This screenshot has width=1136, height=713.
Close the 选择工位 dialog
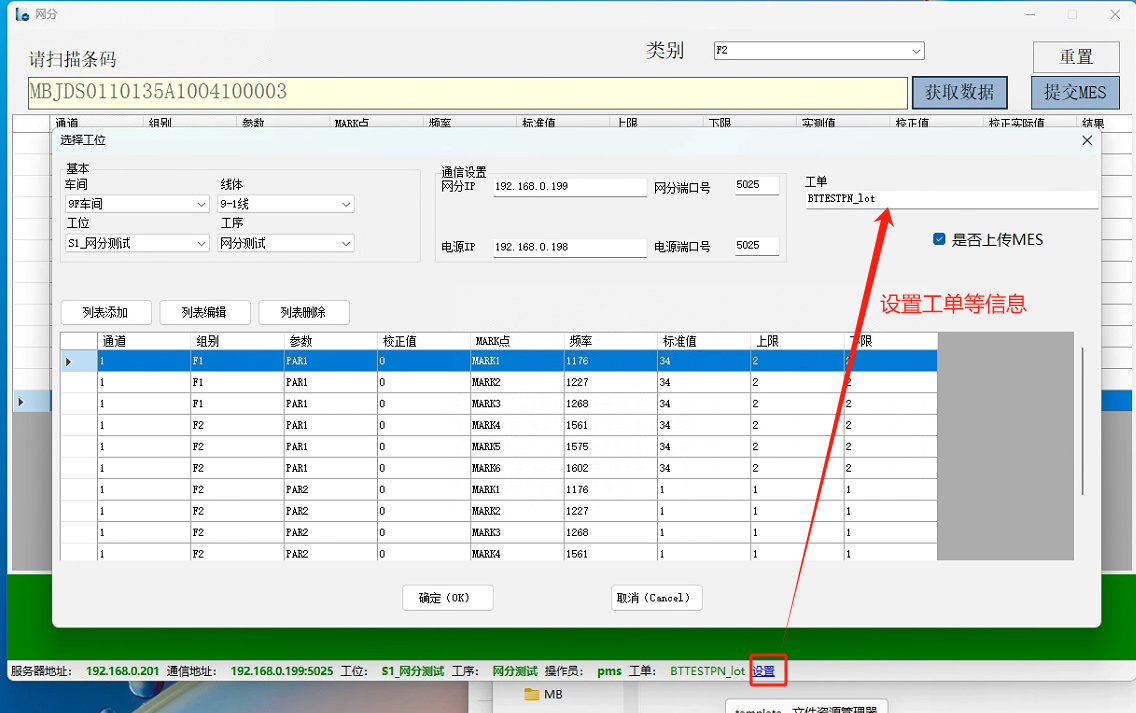[x=1087, y=141]
